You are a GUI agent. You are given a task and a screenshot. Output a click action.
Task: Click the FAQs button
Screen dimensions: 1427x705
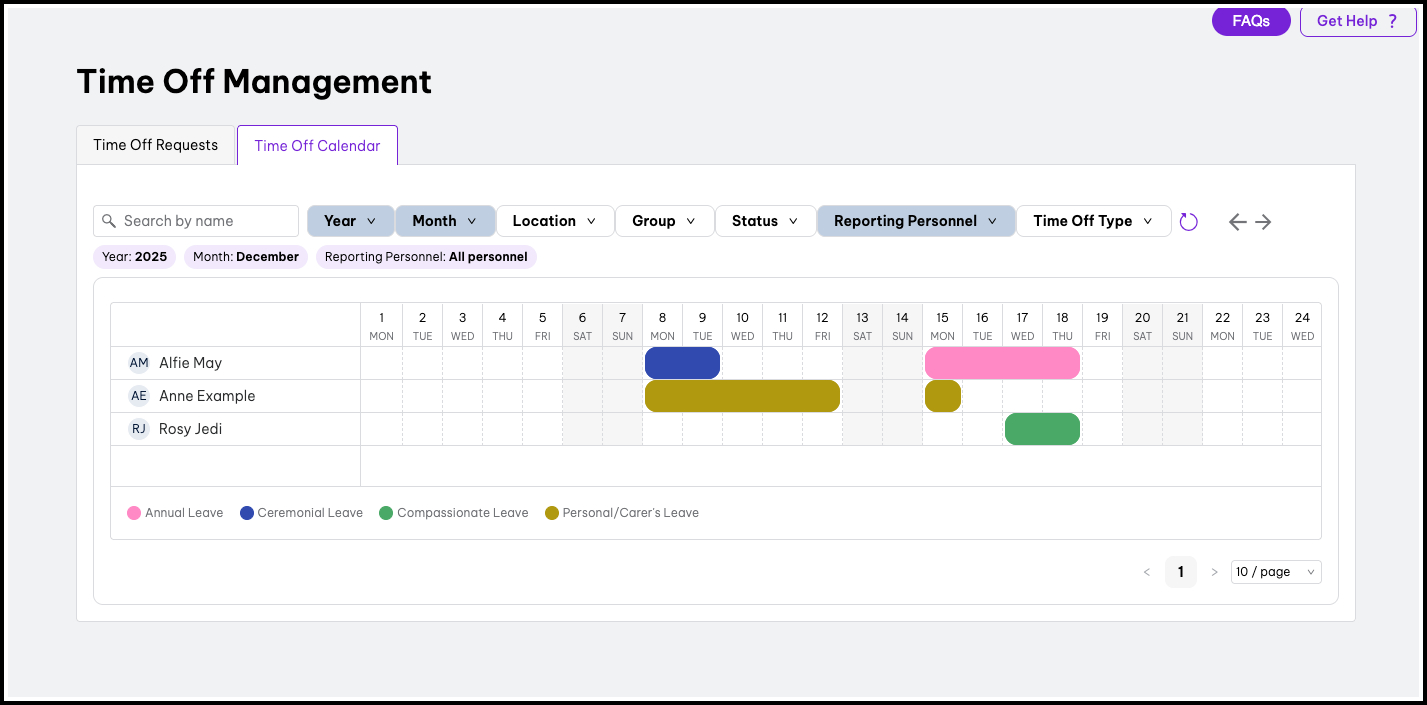(1251, 21)
